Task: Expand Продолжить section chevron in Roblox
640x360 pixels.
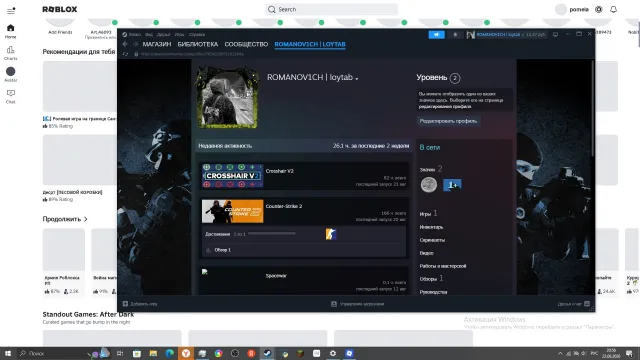Action: [86, 219]
